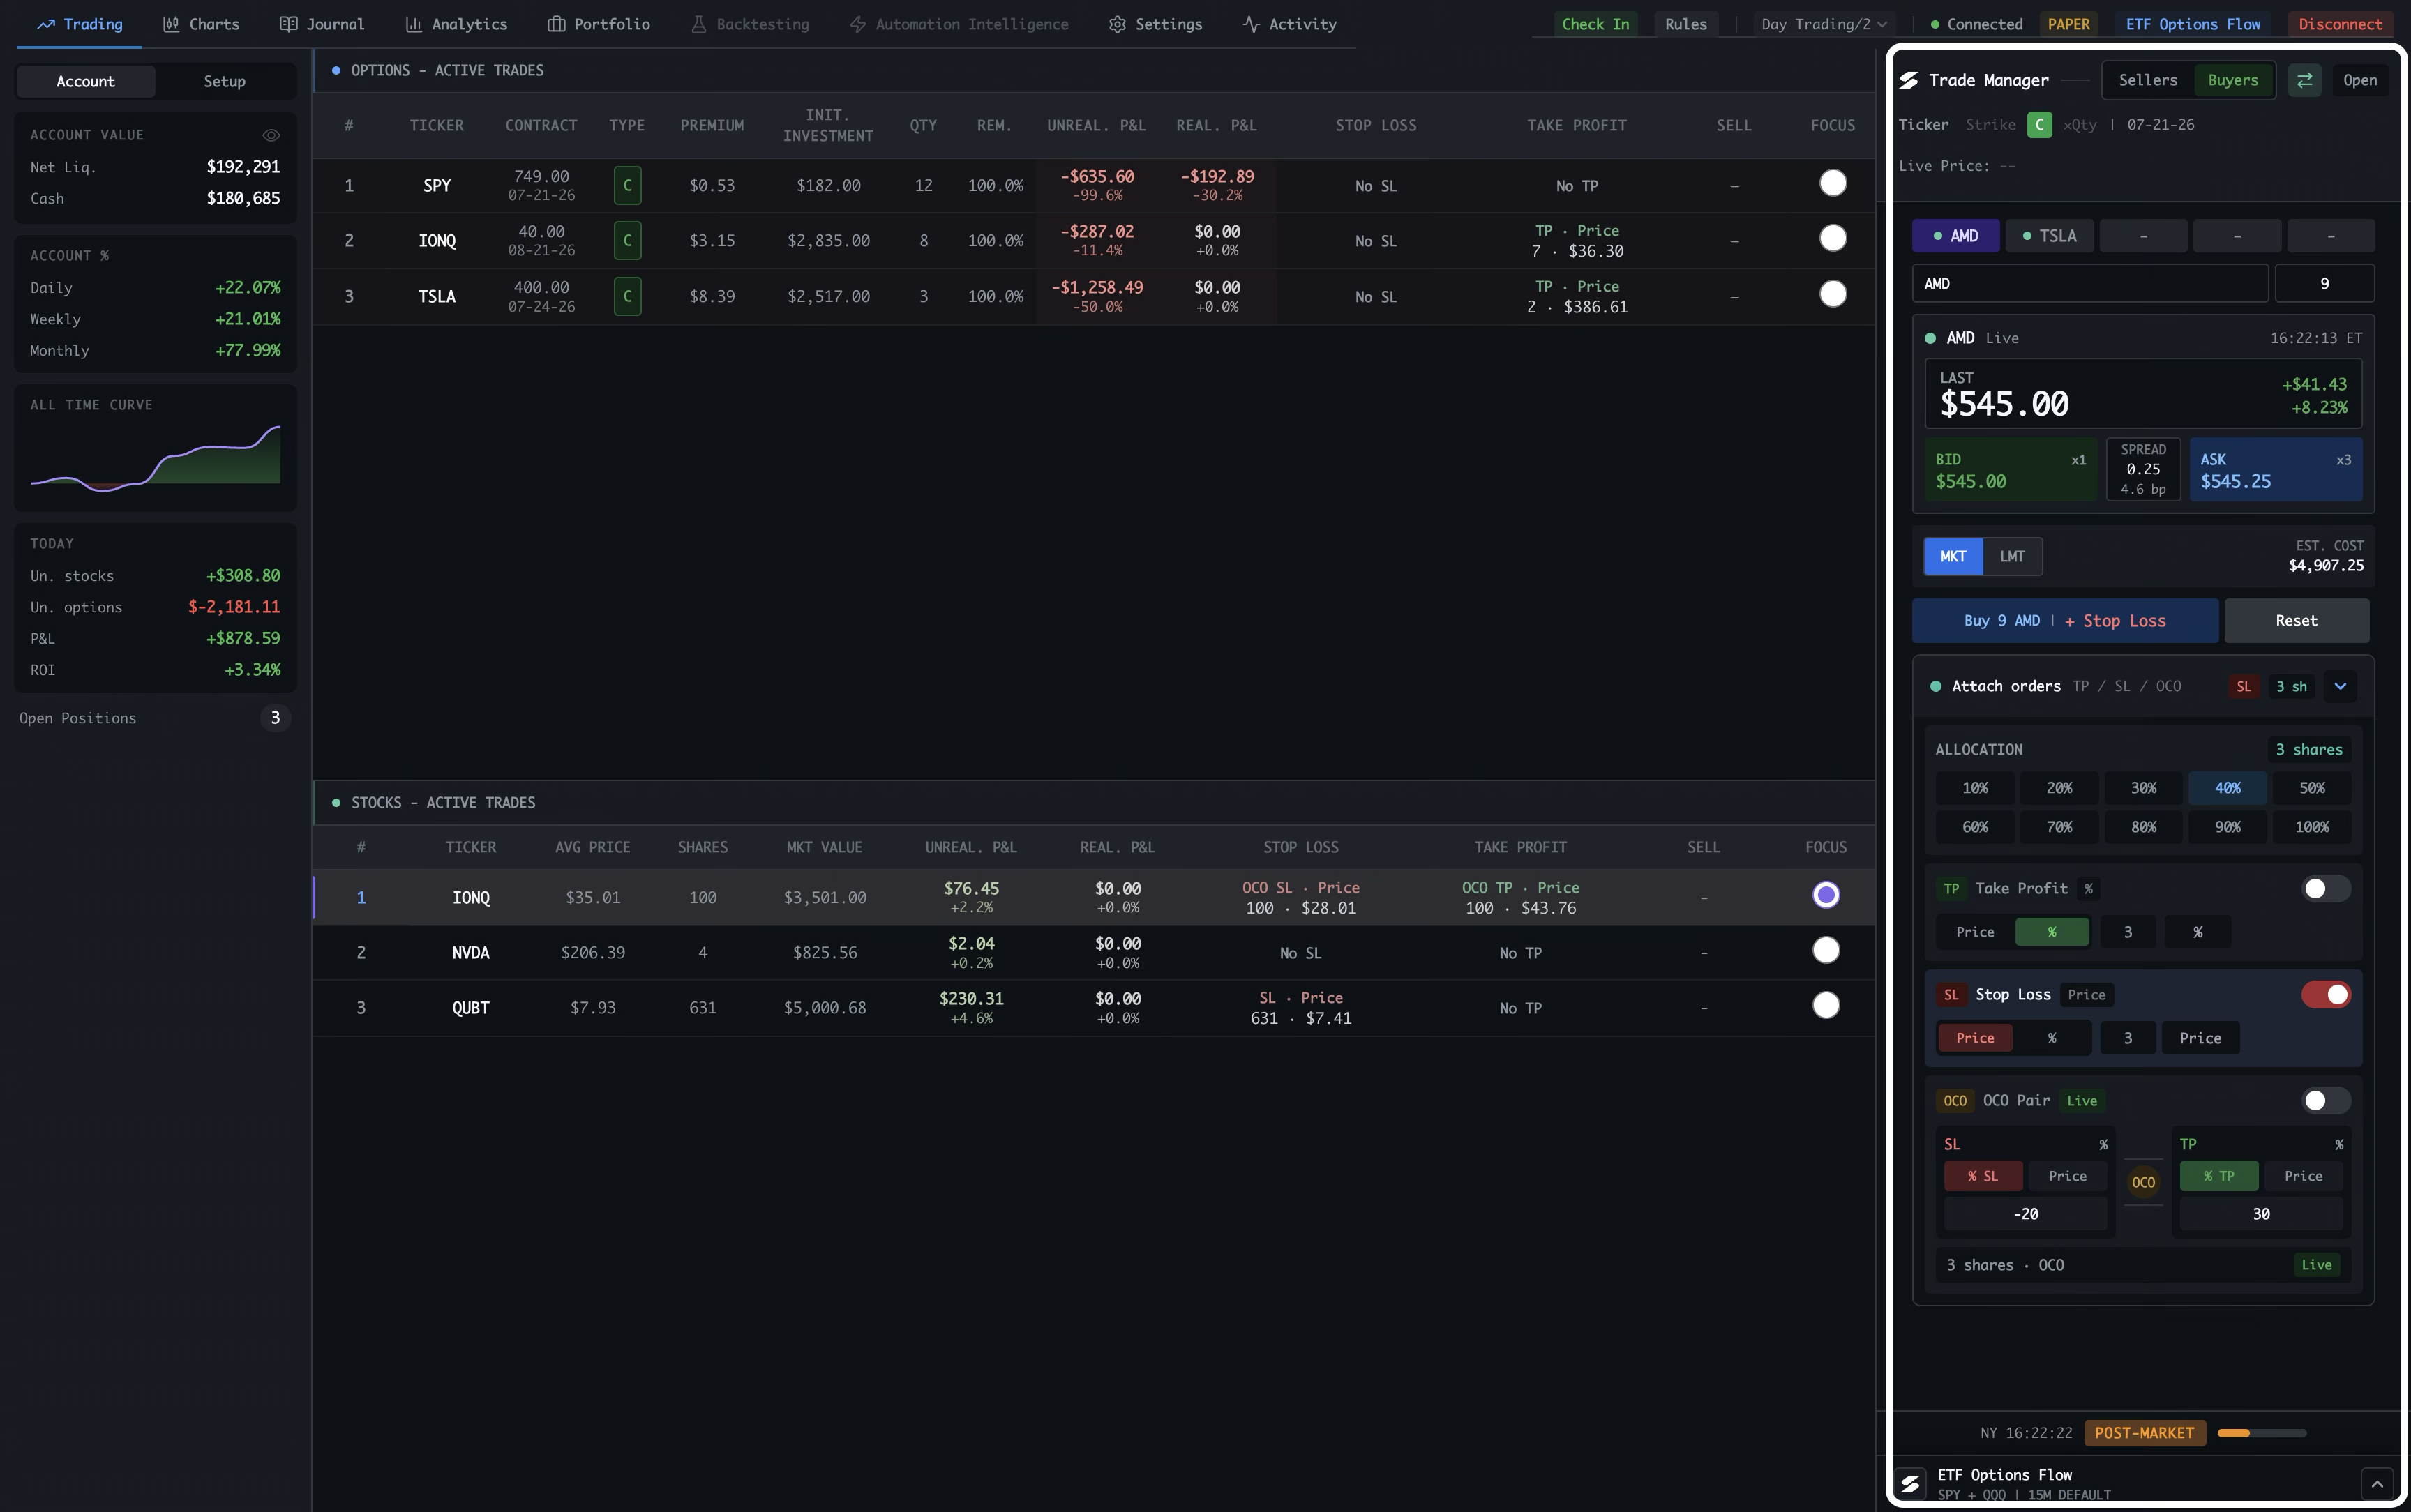2411x1512 pixels.
Task: Expand the ETF Options Flow panel
Action: 2377,1484
